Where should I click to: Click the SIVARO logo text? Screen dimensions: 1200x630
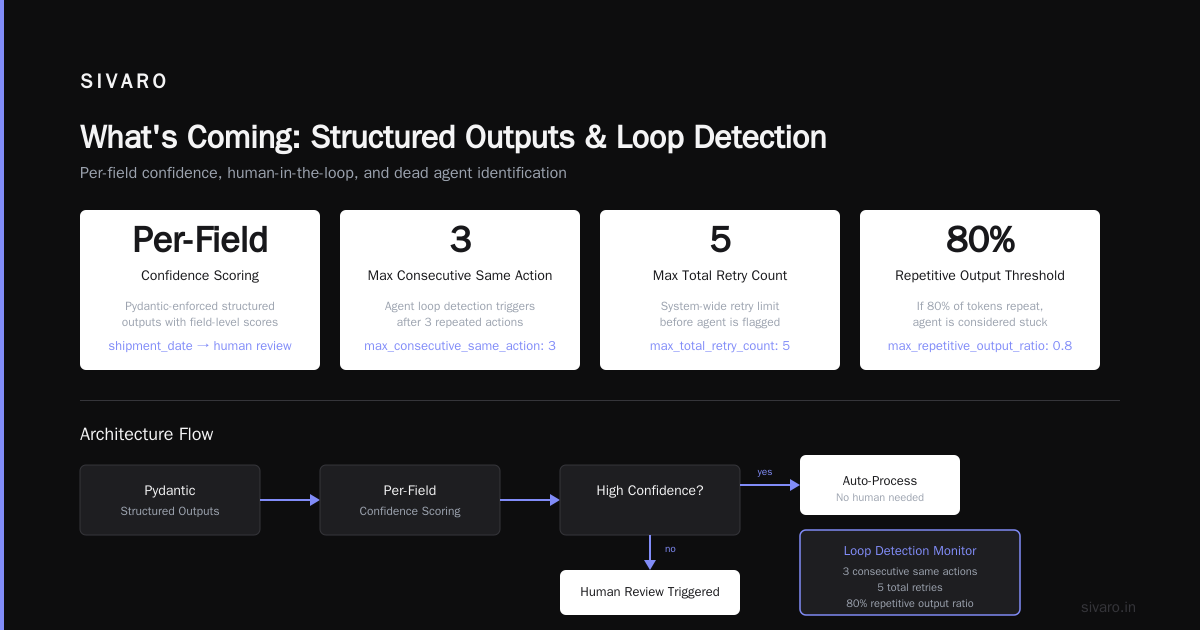124,82
